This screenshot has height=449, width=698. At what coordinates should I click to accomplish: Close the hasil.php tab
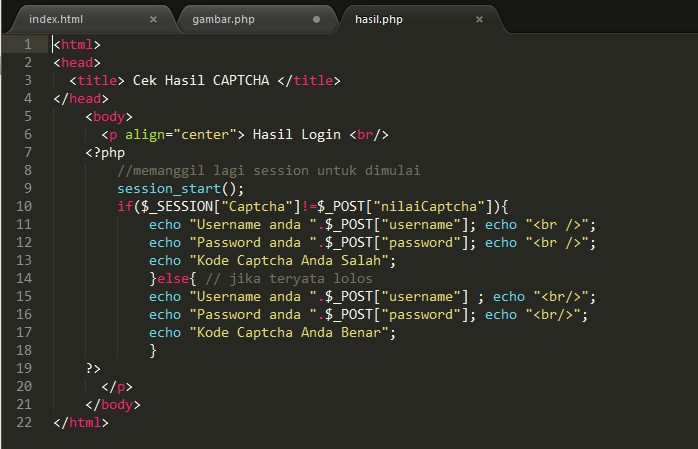(x=479, y=20)
